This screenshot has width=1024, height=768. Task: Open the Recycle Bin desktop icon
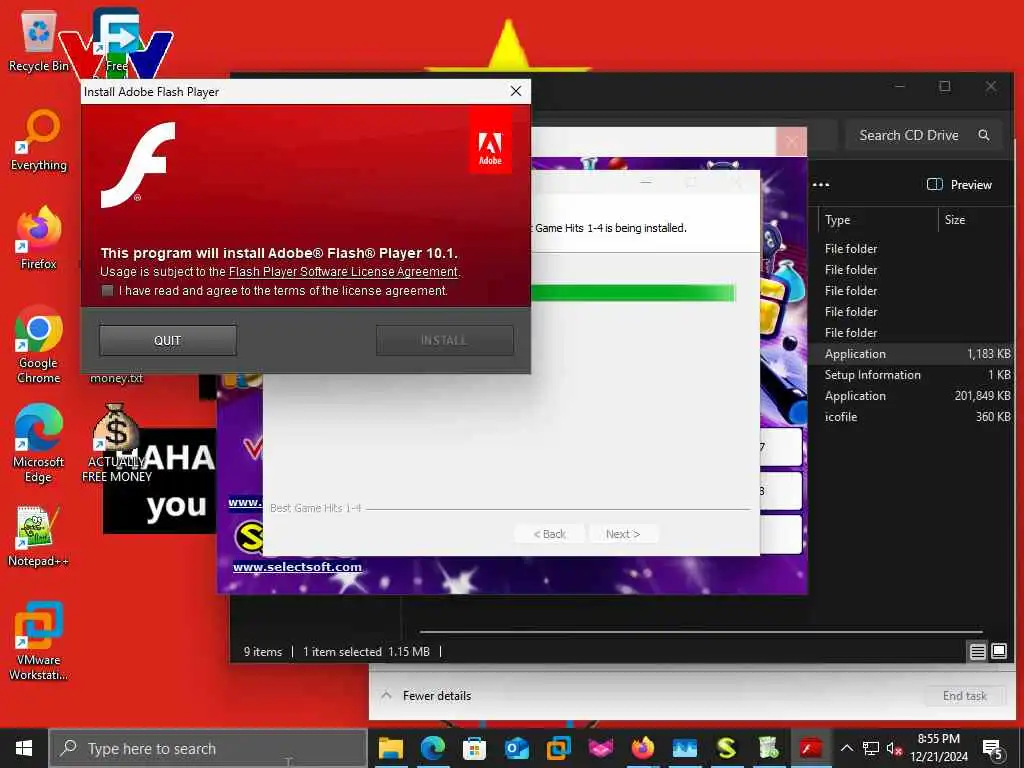[x=39, y=39]
